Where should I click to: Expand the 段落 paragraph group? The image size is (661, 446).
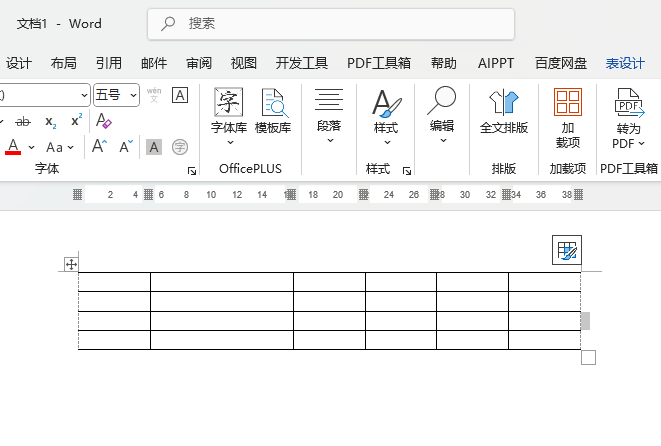[329, 116]
